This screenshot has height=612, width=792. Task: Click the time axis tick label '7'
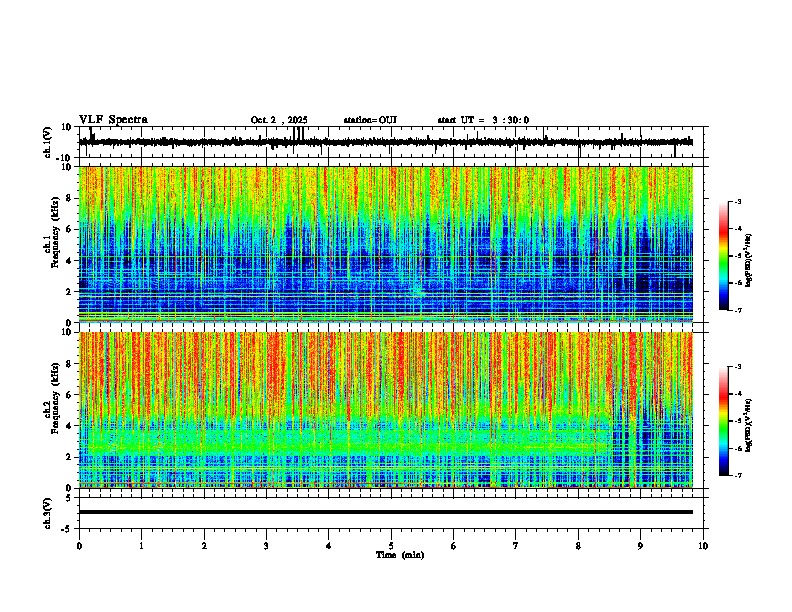(516, 546)
